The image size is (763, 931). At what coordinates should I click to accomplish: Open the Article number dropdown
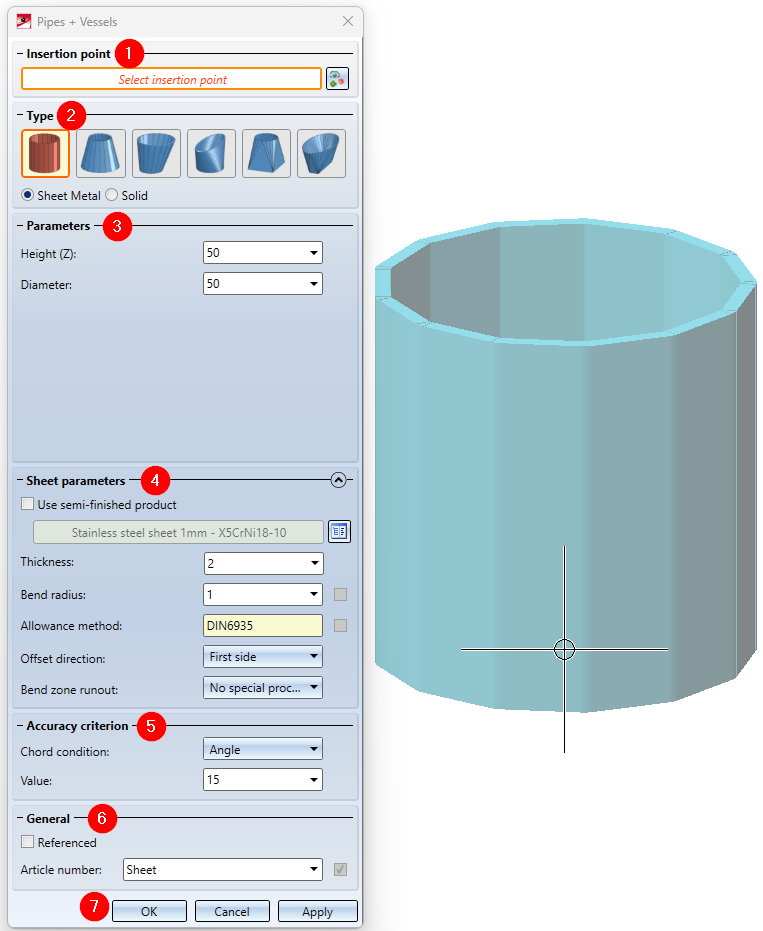[x=314, y=869]
